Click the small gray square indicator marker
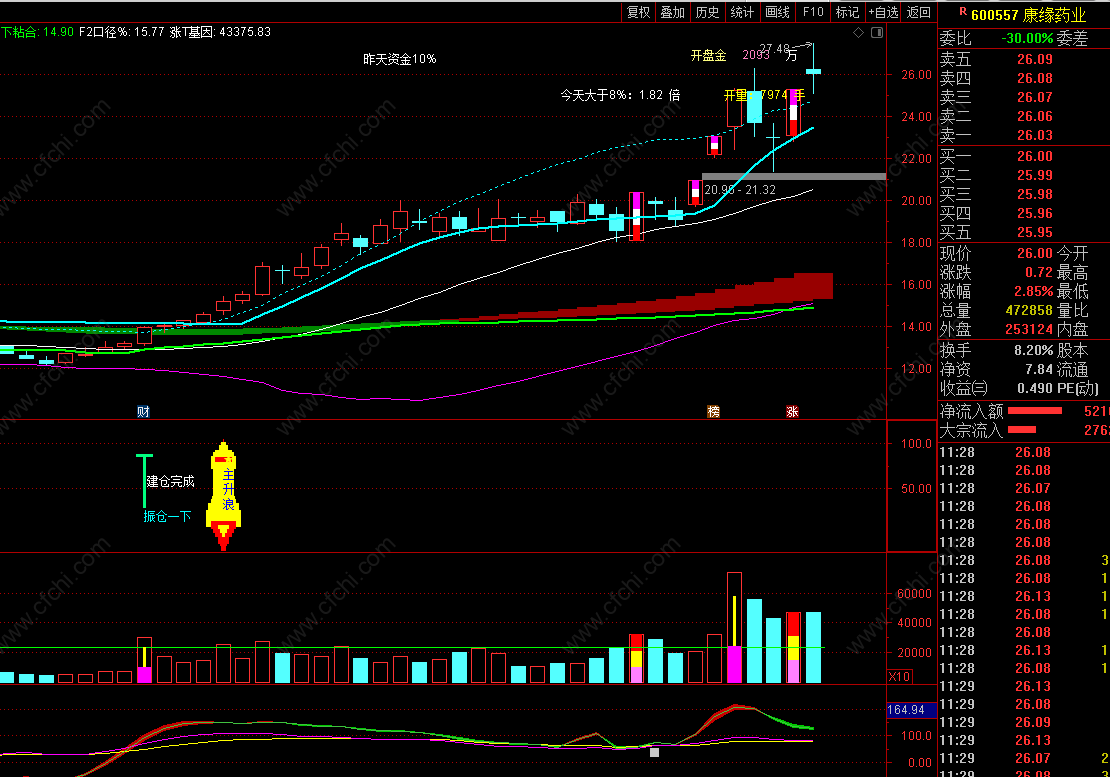 [654, 752]
